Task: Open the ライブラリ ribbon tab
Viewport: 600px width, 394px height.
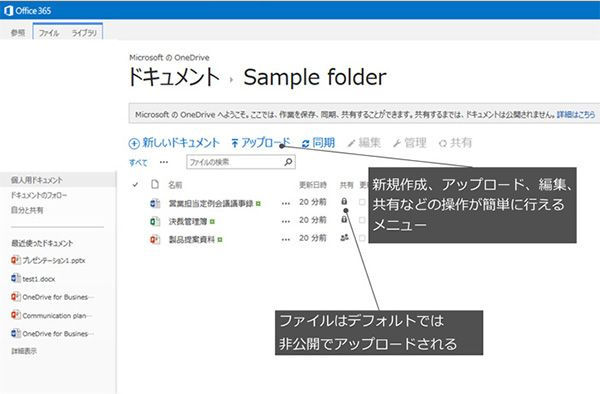Action: pos(84,33)
